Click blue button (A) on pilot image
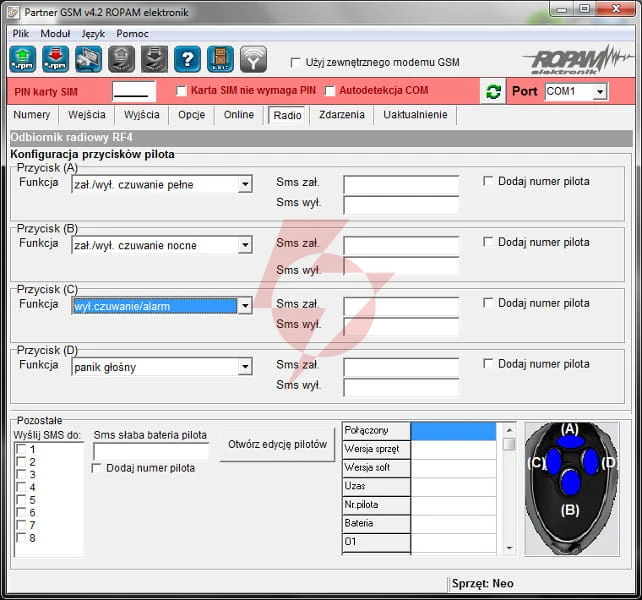The image size is (642, 600). [570, 442]
